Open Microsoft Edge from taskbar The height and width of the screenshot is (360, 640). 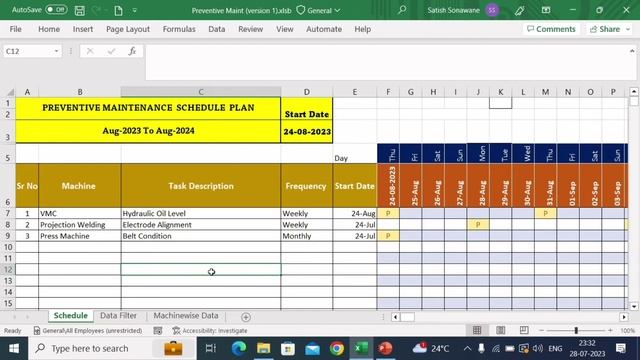[x=239, y=349]
